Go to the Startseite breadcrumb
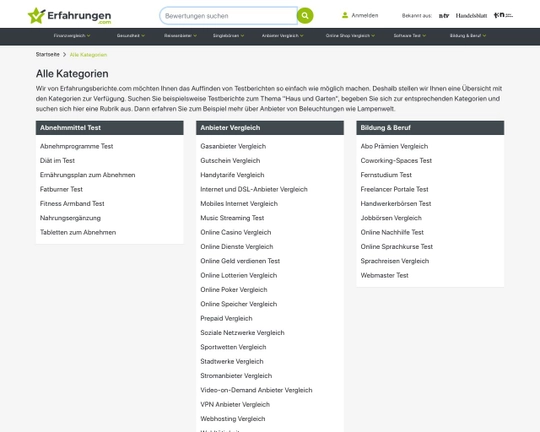 [x=48, y=54]
